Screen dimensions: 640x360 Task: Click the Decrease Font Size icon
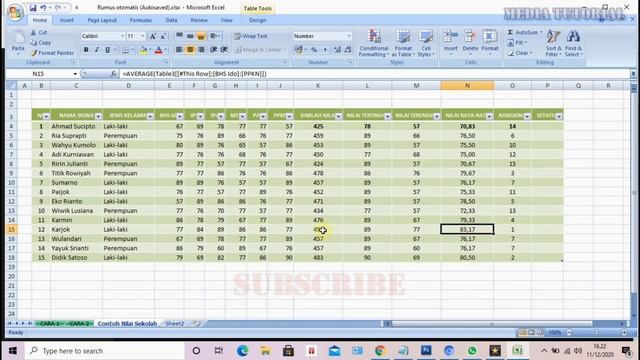[163, 36]
